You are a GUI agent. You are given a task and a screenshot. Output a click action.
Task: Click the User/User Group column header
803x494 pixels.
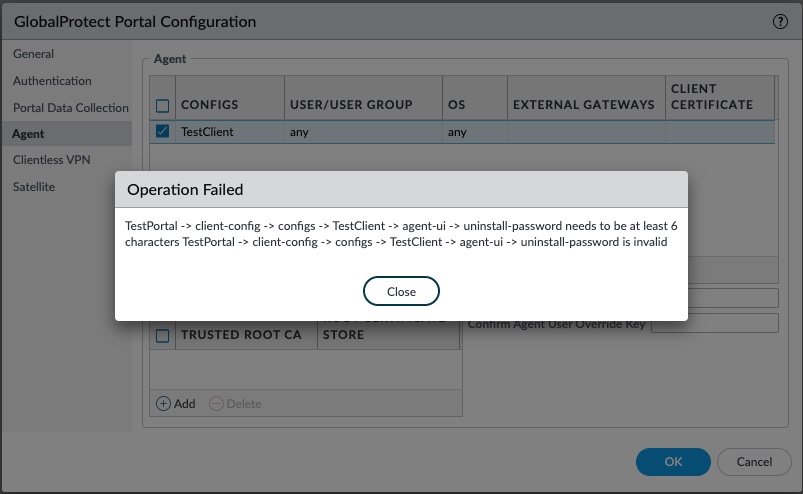coord(351,105)
